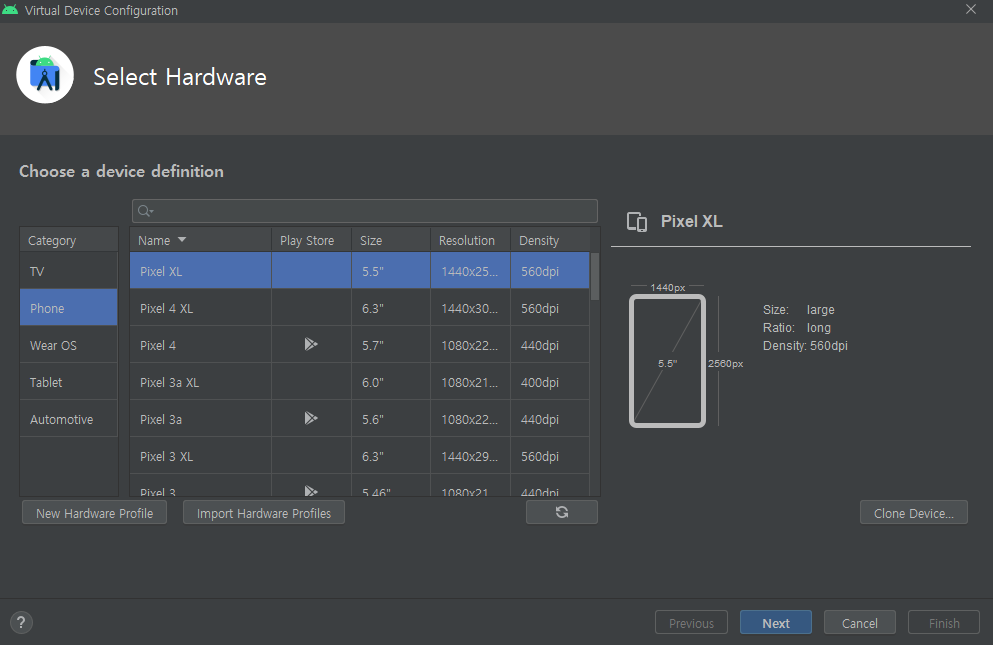This screenshot has height=645, width=993.
Task: Click the Play Store column header
Action: tap(312, 240)
